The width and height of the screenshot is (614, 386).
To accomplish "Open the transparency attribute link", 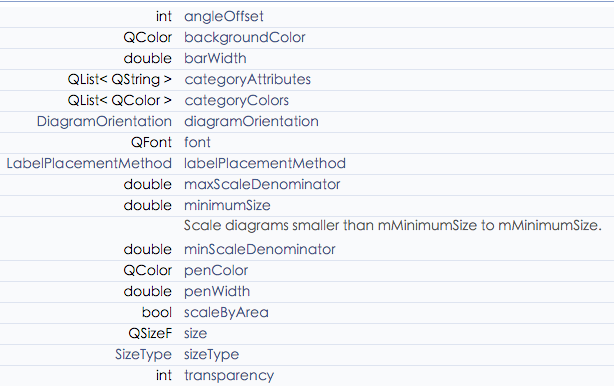I will [229, 376].
